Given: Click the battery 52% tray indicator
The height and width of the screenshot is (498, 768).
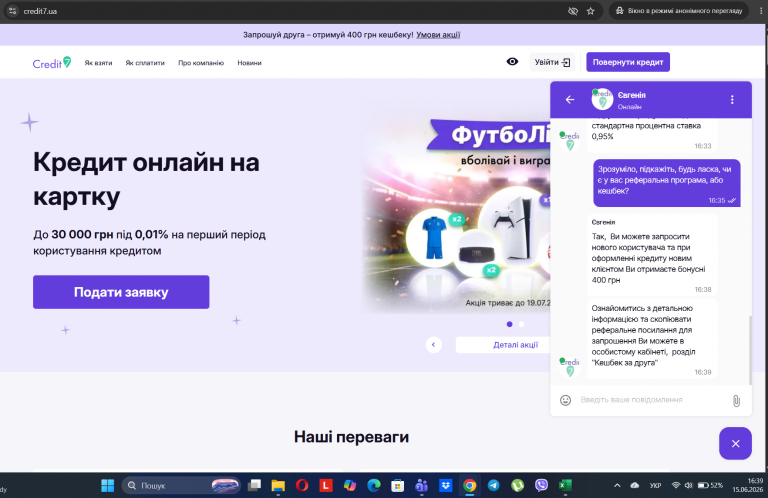Looking at the screenshot, I should click(710, 485).
